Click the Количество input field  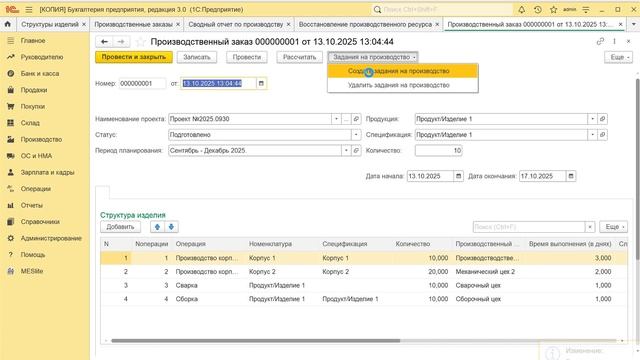pyautogui.click(x=438, y=151)
